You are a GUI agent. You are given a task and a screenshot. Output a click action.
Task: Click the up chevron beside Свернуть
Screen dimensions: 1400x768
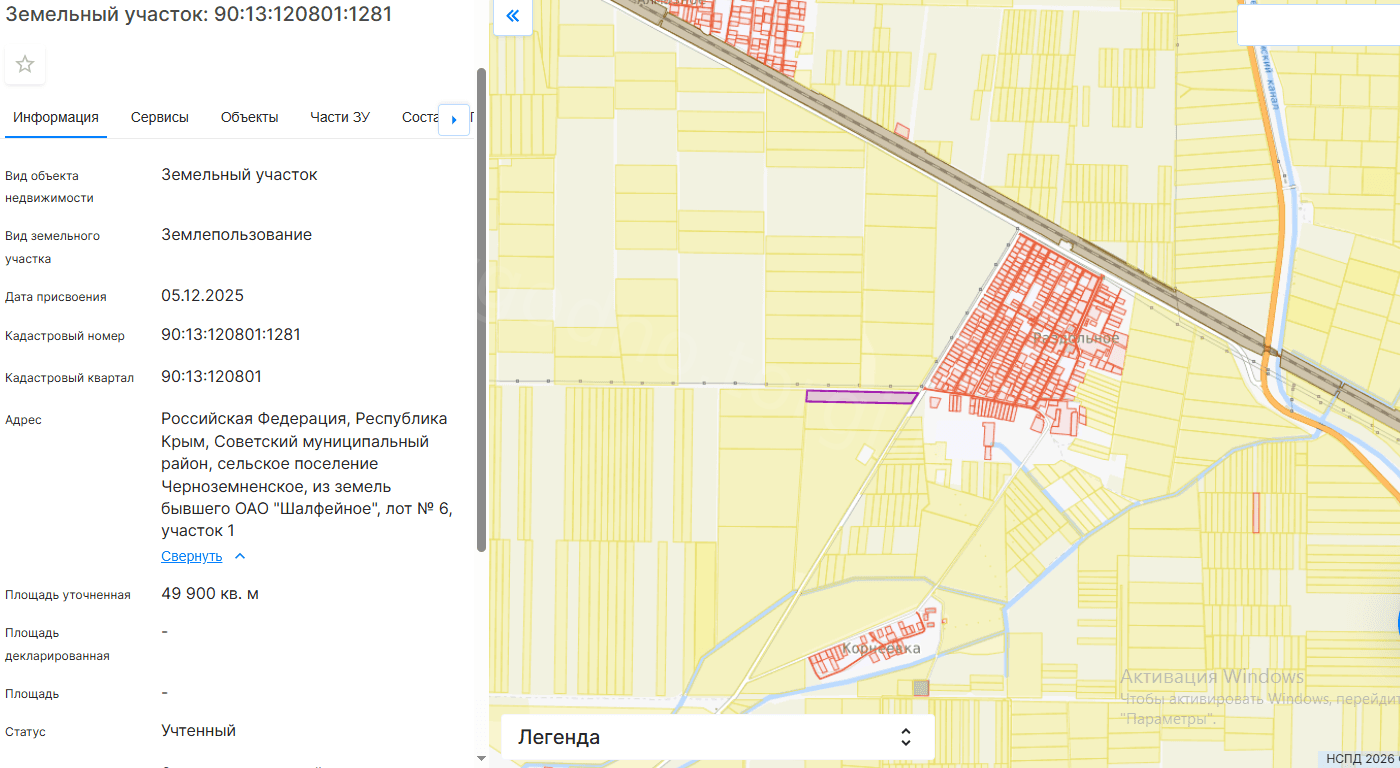(240, 556)
